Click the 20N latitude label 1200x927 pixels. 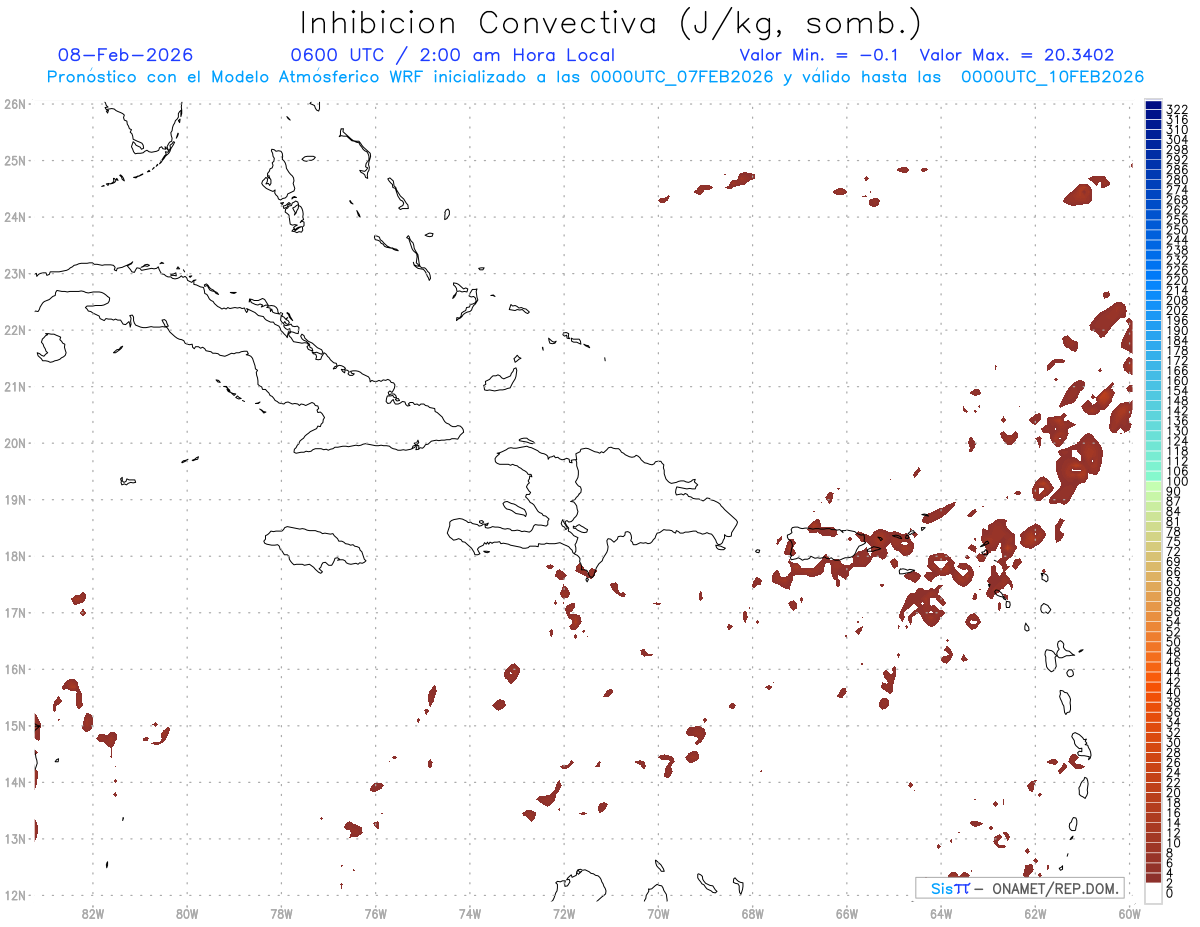(x=14, y=443)
